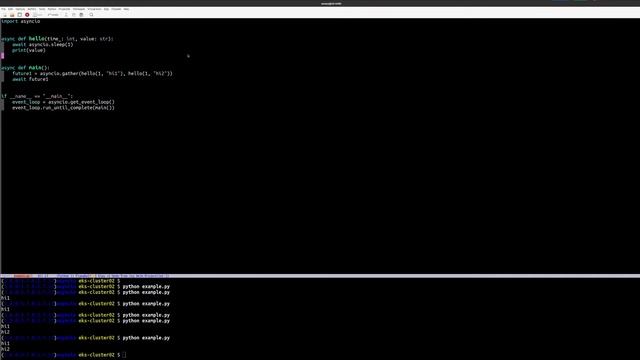Click the 'event_loop.run_until_complete(main())' line
640x360 pixels.
coord(63,108)
